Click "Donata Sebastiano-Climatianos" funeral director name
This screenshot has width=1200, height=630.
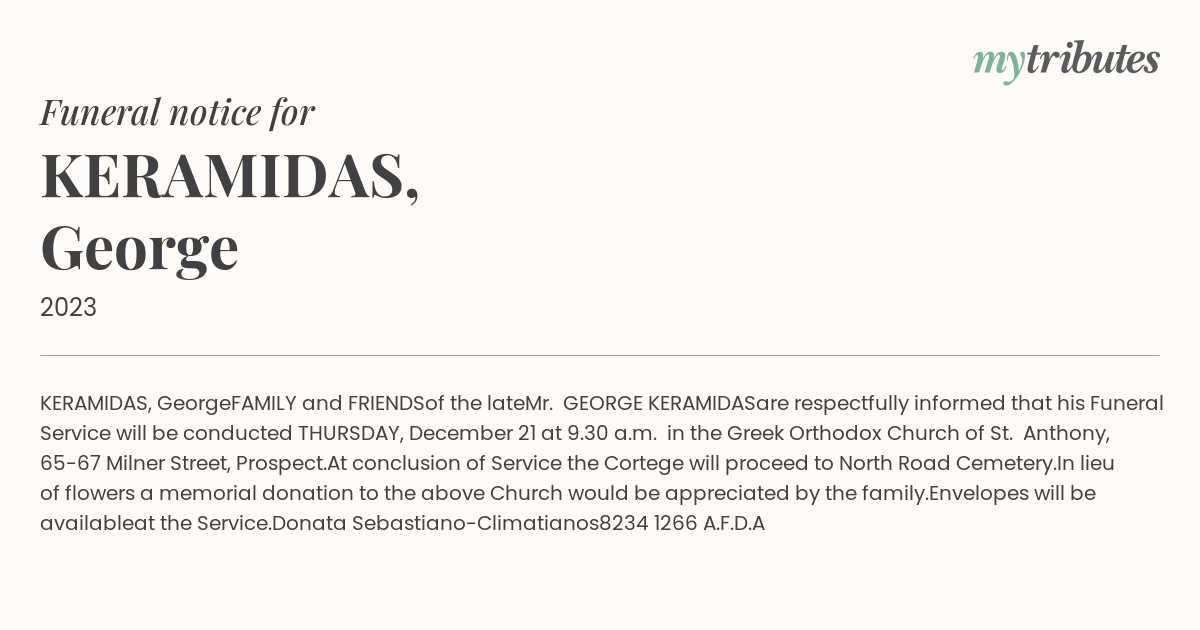tap(435, 524)
